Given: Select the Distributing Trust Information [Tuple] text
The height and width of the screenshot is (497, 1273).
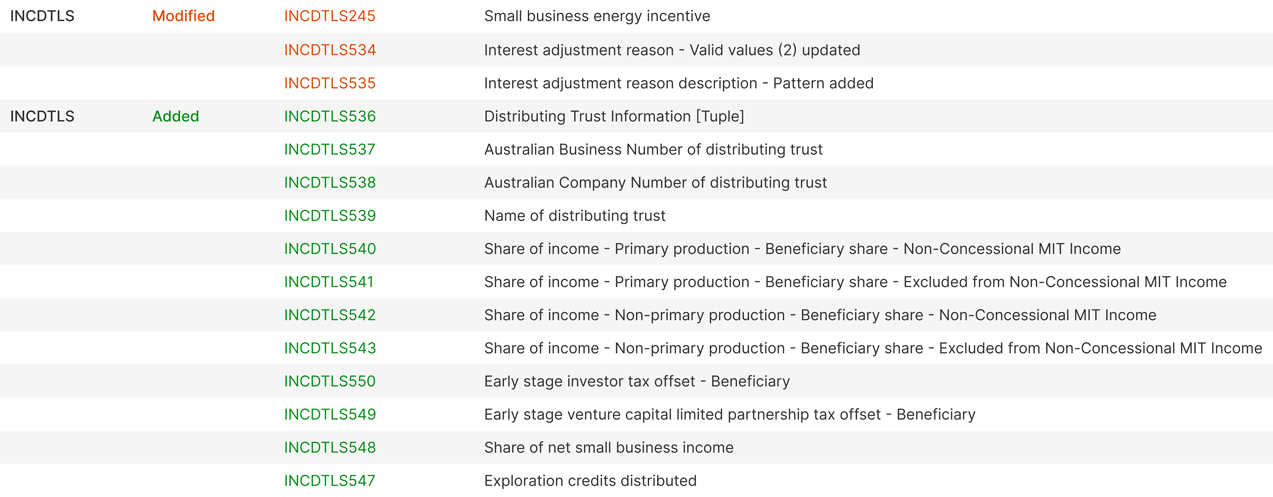Looking at the screenshot, I should [x=614, y=116].
